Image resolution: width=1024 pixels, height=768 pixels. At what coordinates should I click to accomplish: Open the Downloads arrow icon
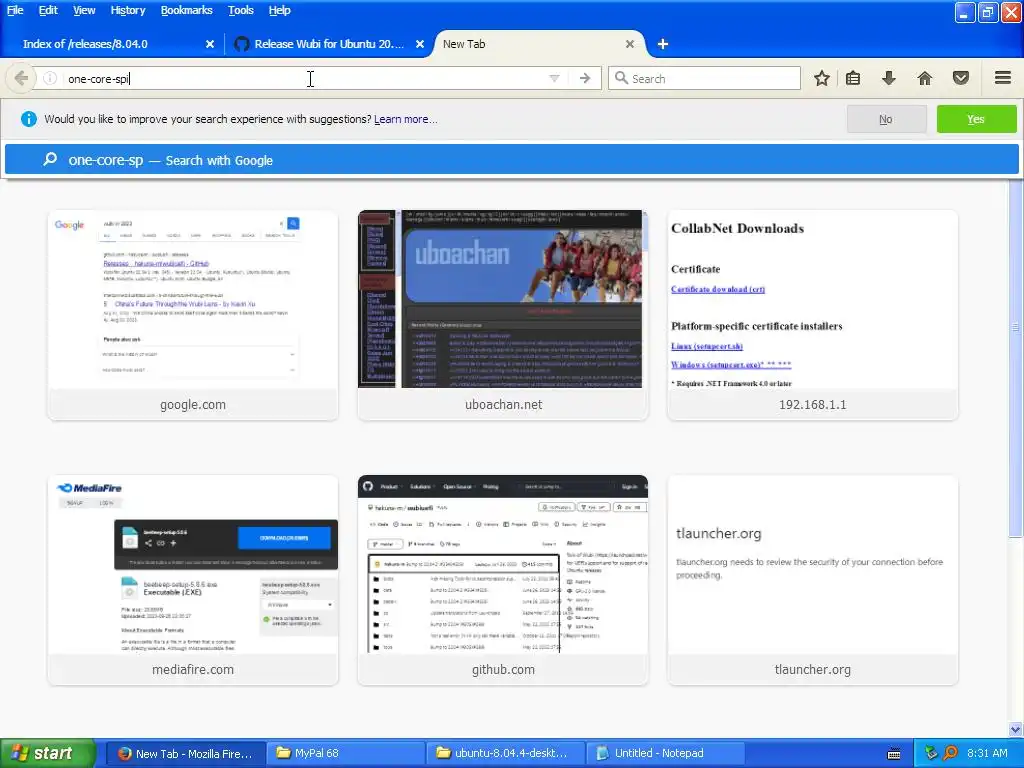click(x=889, y=78)
